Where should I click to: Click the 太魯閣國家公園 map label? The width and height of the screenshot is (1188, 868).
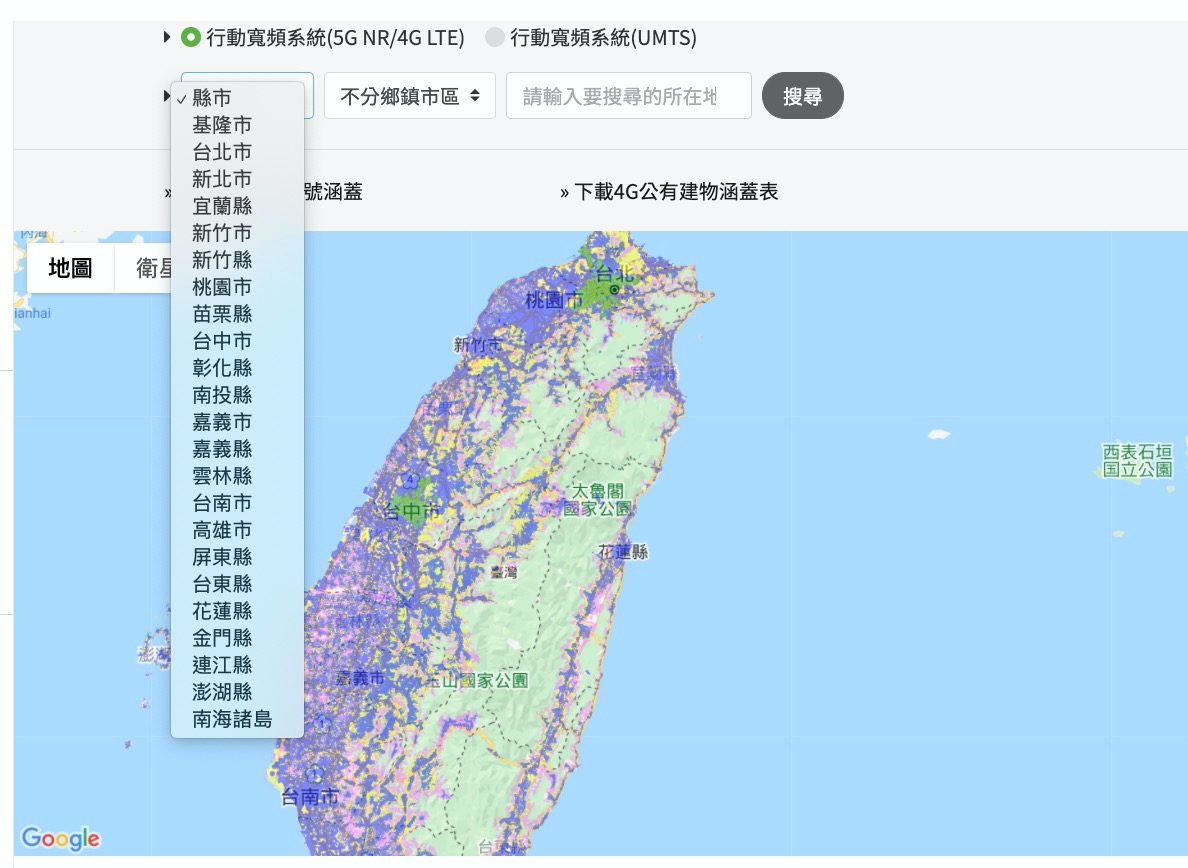598,500
